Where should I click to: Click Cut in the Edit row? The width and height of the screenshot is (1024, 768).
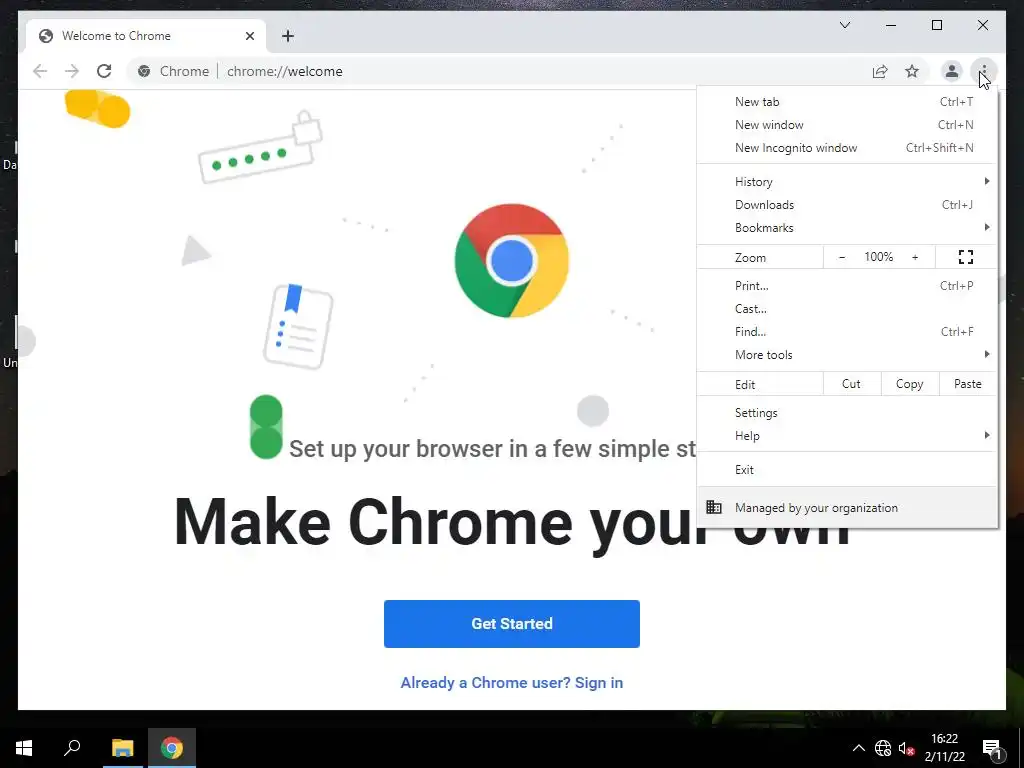click(x=852, y=384)
